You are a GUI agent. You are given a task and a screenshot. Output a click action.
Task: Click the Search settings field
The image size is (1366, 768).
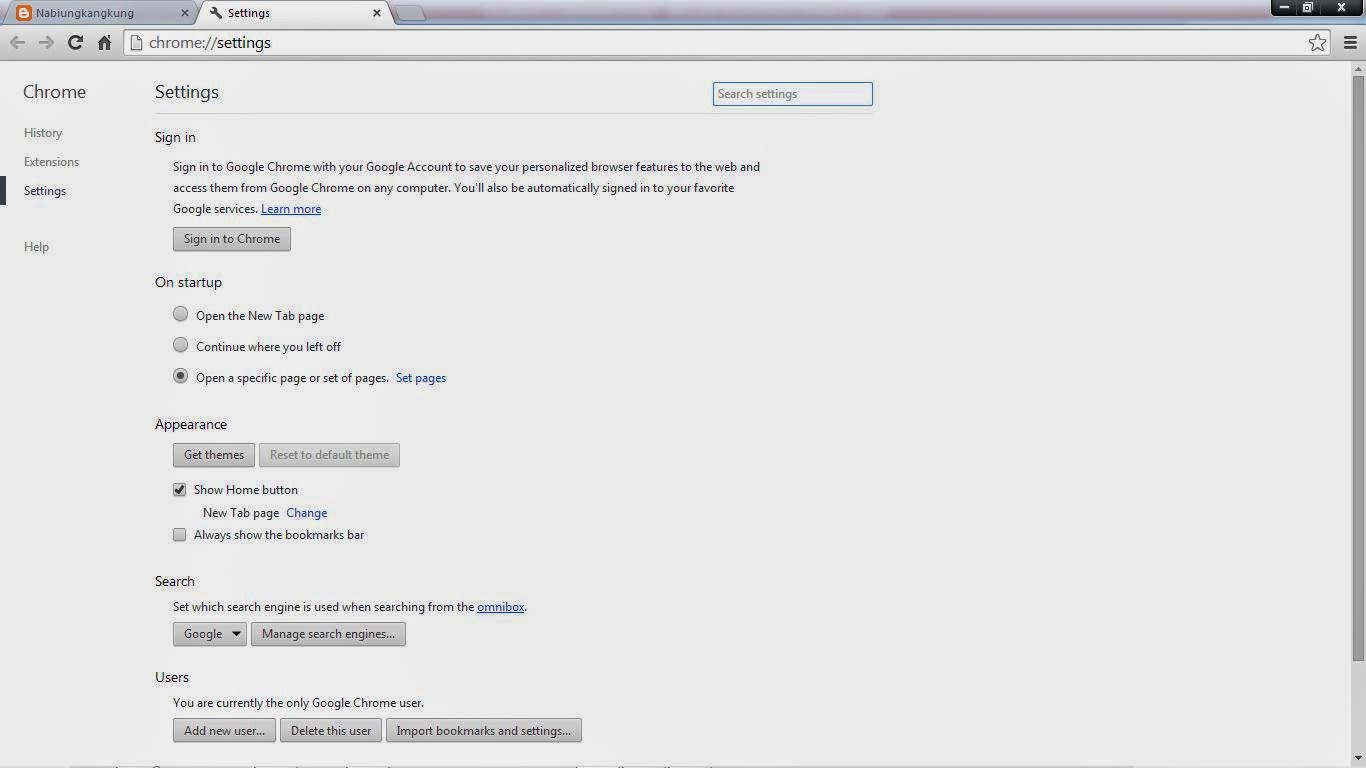pyautogui.click(x=793, y=94)
